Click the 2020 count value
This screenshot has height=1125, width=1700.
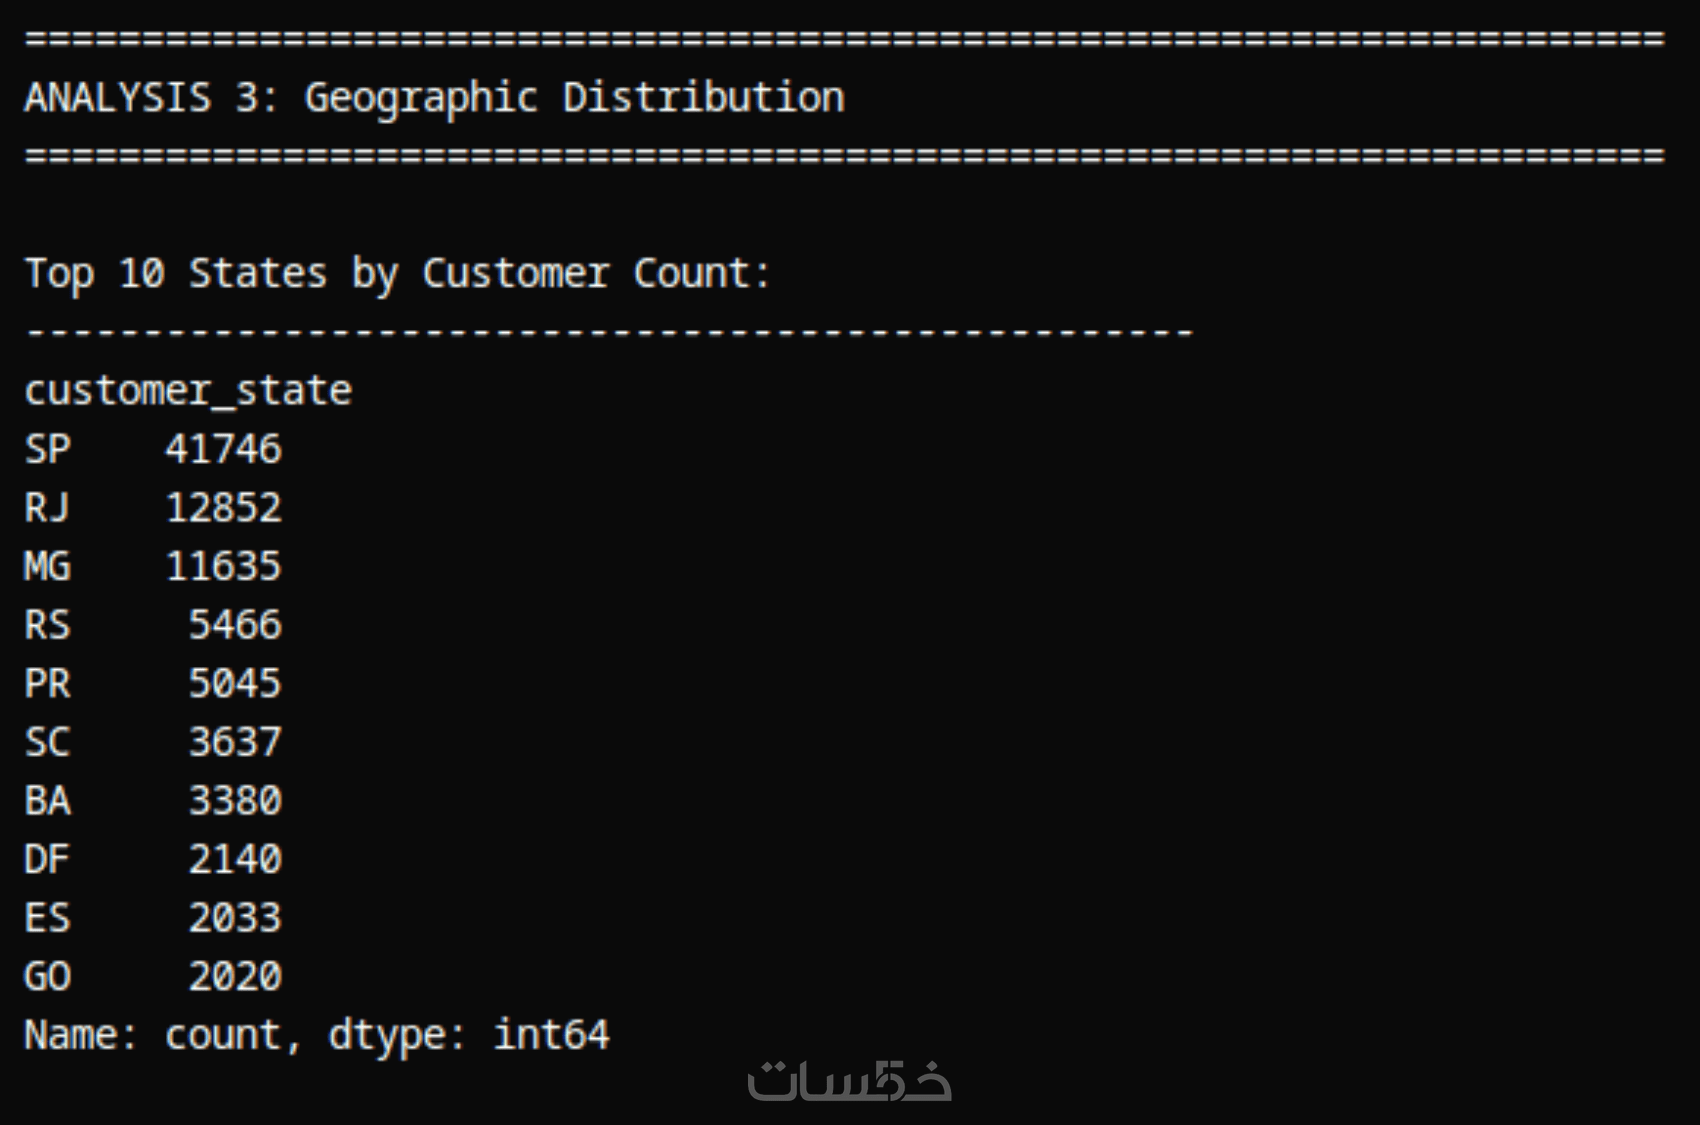[x=235, y=977]
